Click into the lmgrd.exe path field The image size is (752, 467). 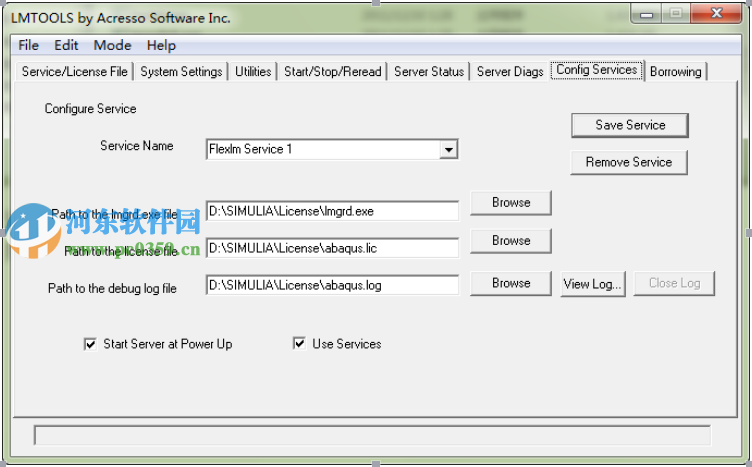(x=332, y=211)
